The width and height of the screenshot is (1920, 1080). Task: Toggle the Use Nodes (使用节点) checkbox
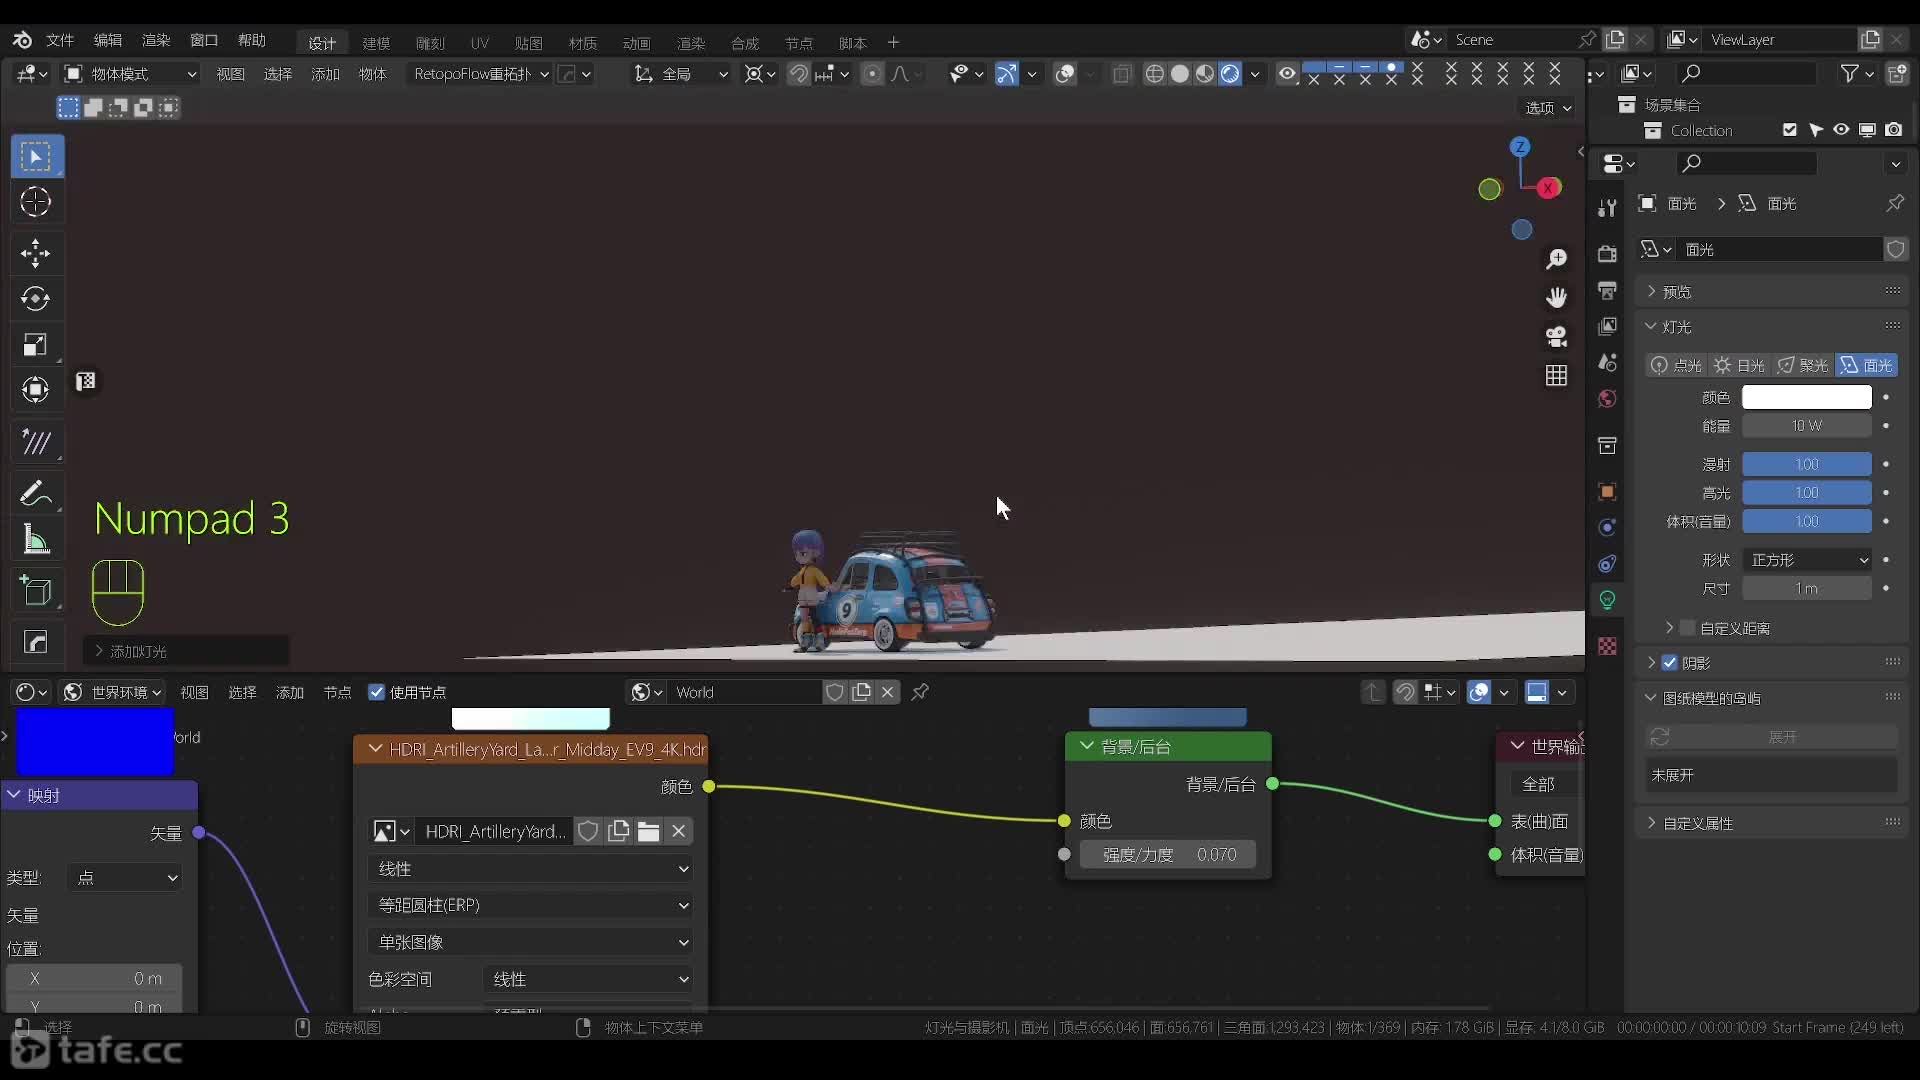pos(377,692)
